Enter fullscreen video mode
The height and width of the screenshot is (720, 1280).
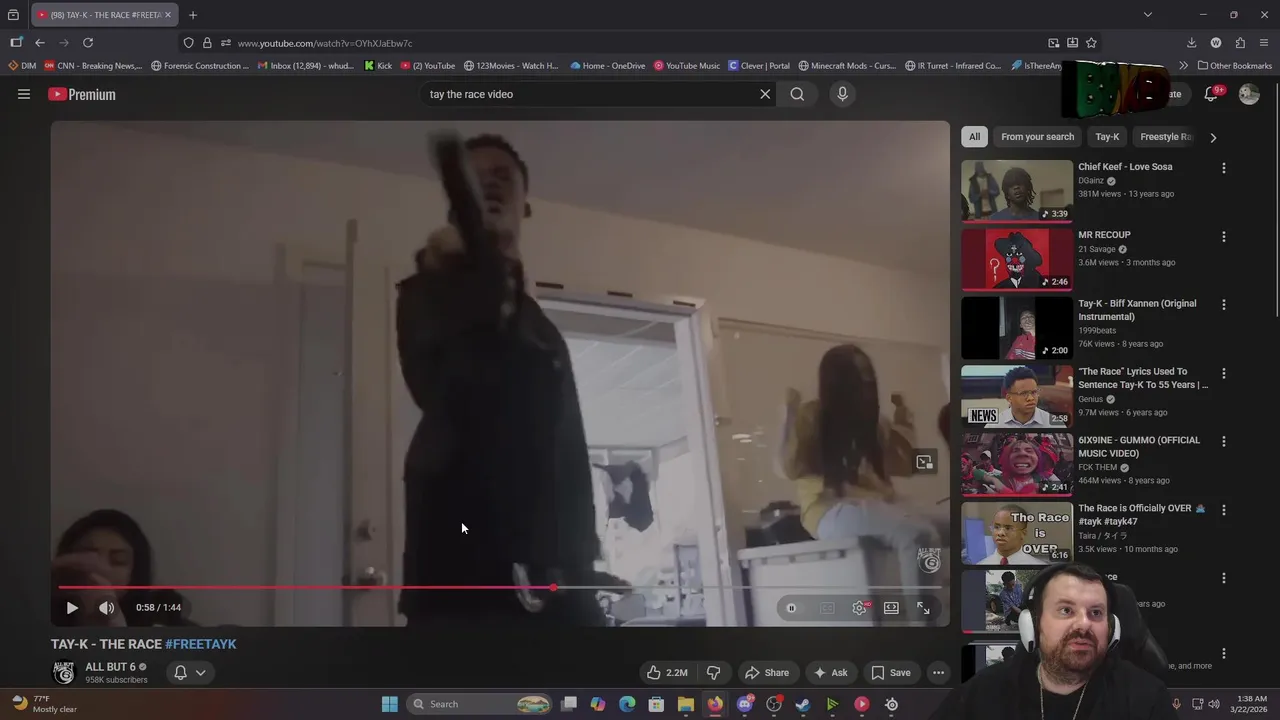[923, 608]
